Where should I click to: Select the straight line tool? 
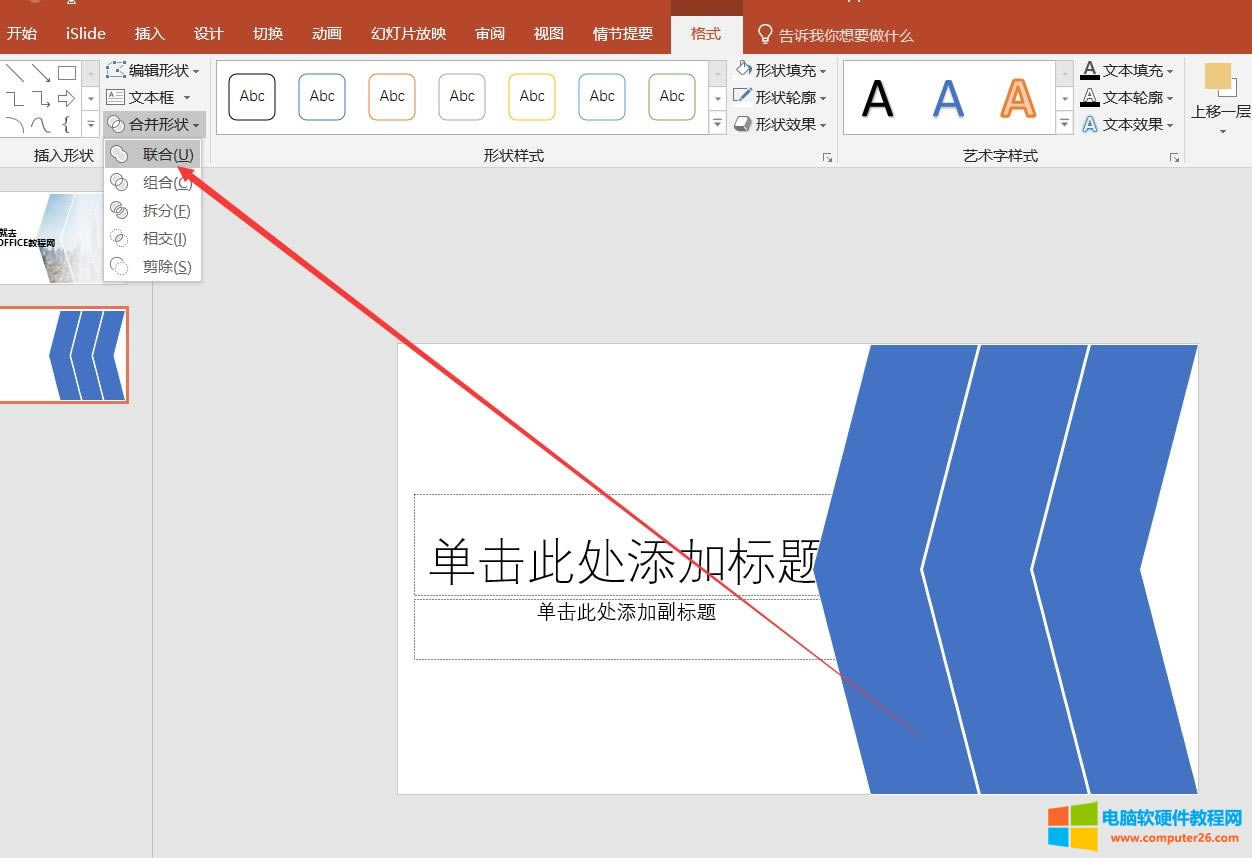[x=13, y=71]
